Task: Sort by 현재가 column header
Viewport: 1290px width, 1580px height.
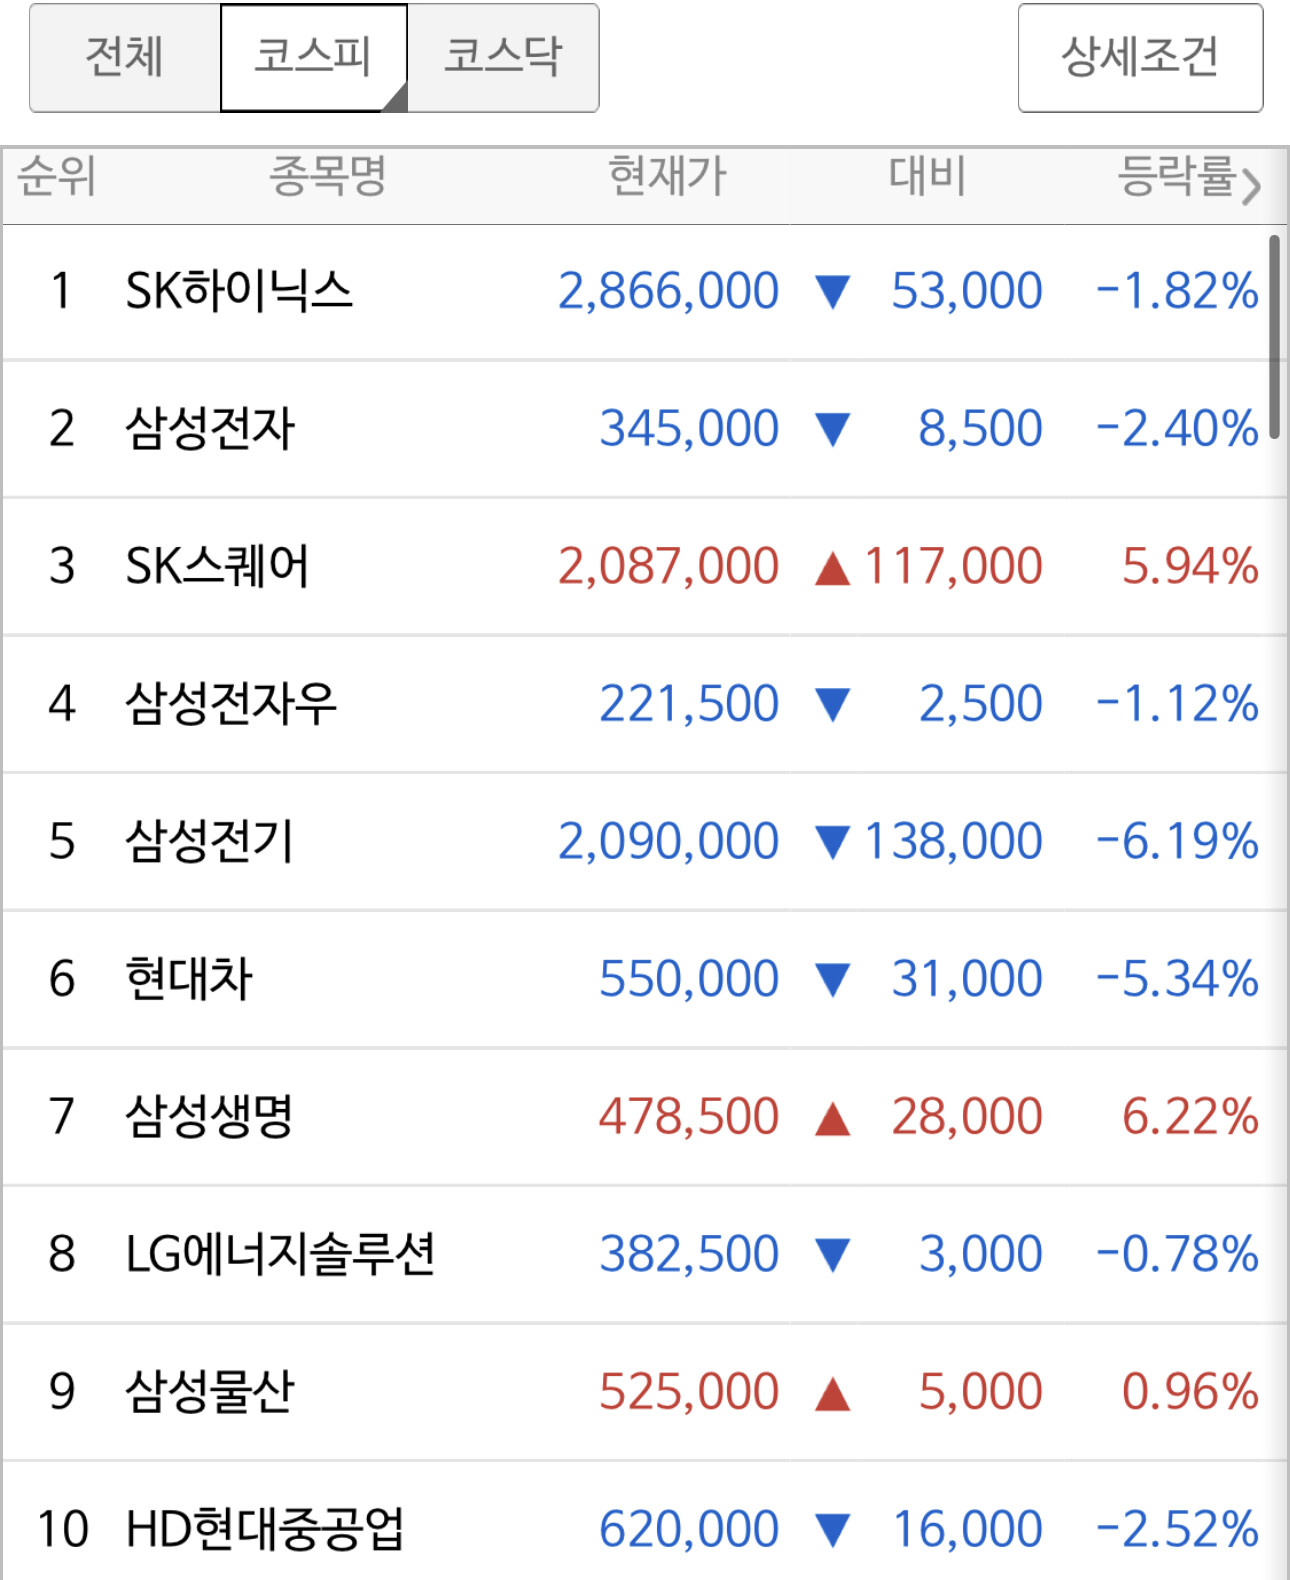Action: (667, 176)
